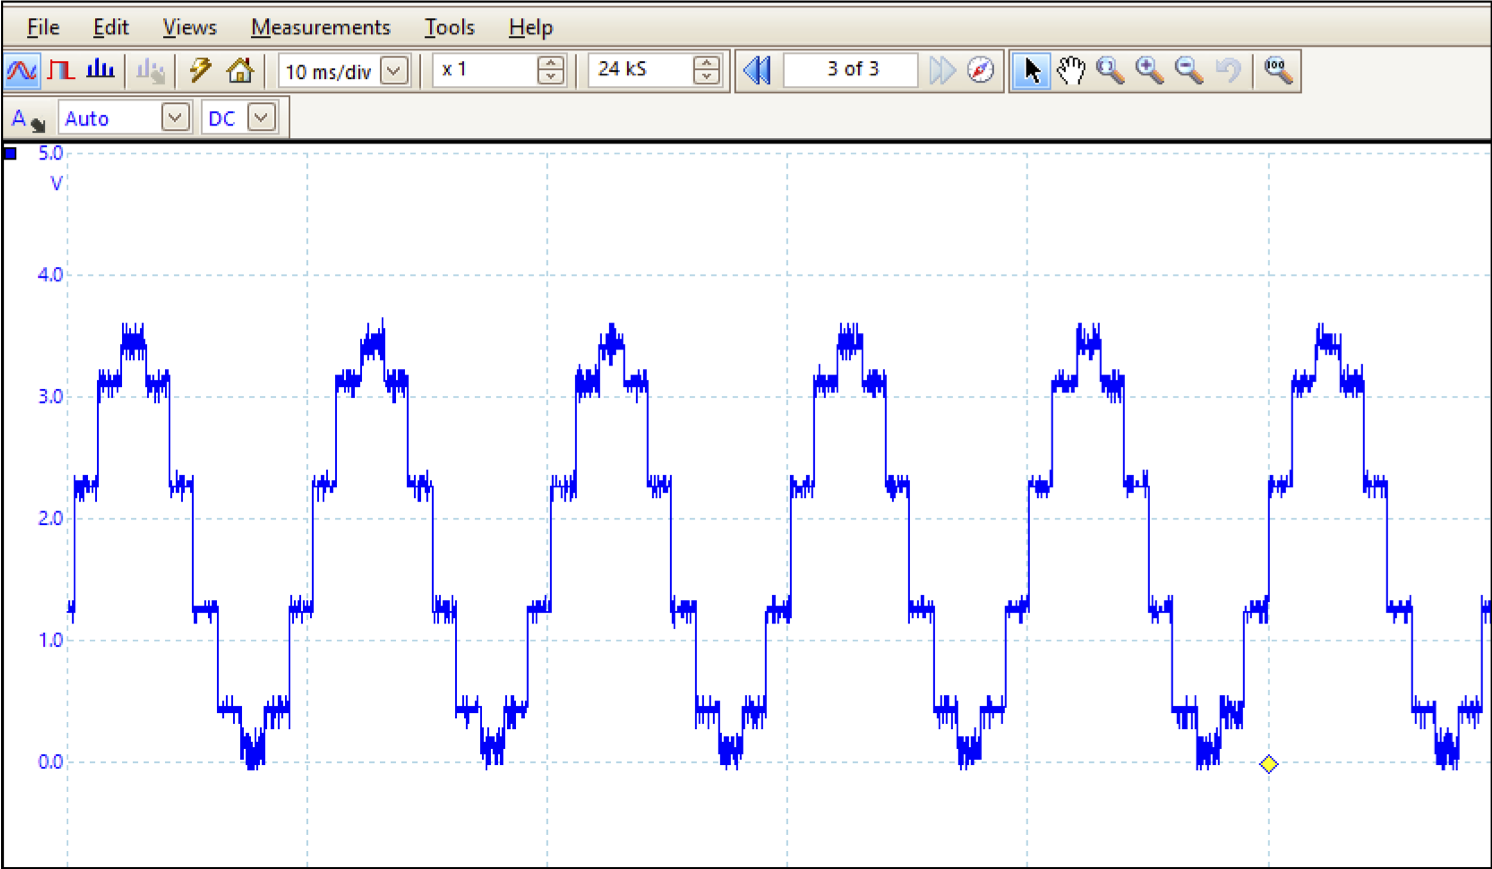
Task: Open the Measurements menu
Action: coord(320,27)
